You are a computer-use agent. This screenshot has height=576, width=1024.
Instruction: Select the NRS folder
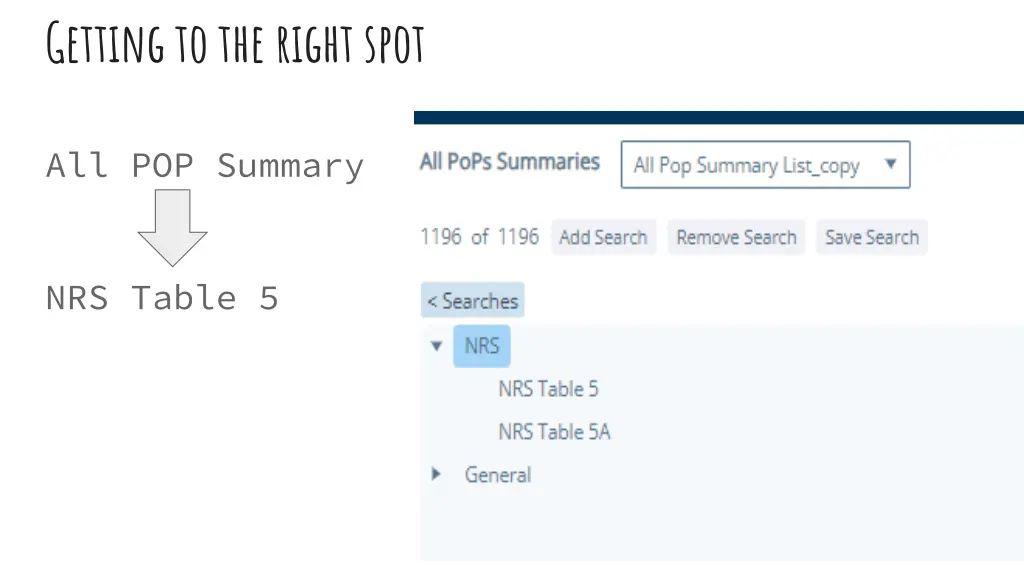(482, 345)
